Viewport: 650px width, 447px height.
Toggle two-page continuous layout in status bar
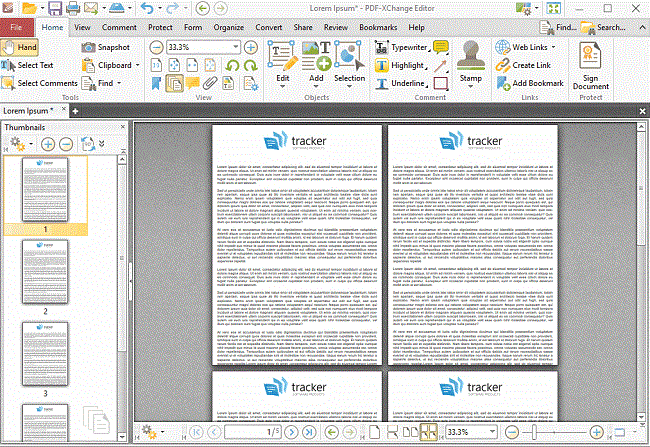(429, 431)
